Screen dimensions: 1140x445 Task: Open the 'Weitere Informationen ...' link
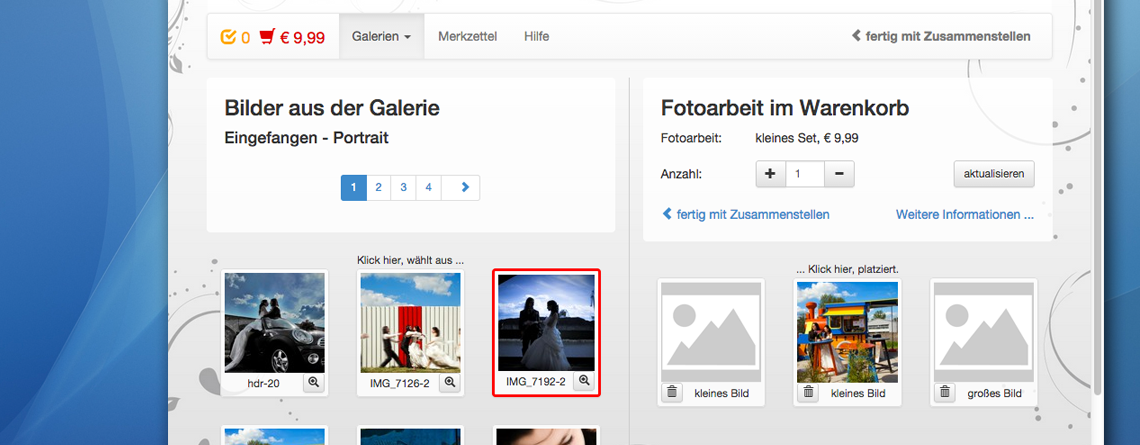[x=965, y=215]
